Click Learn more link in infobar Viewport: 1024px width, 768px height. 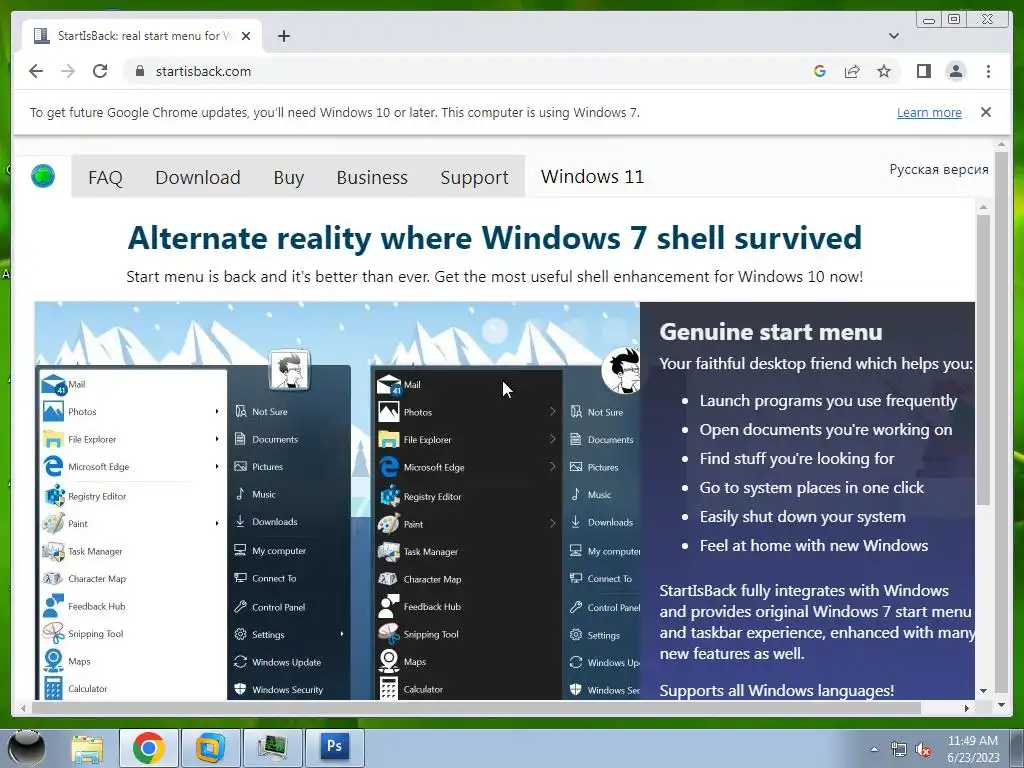coord(929,112)
